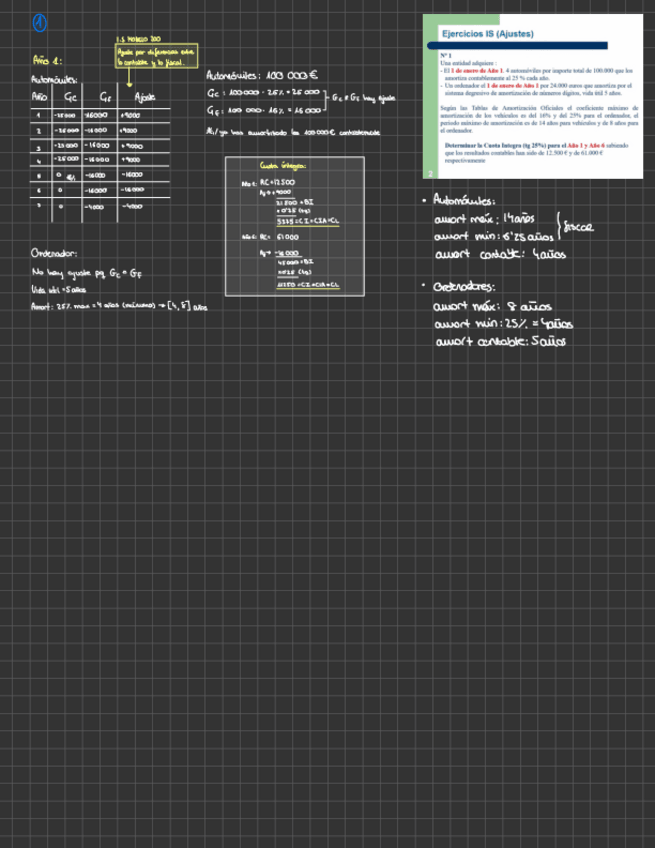Click the "21 500 = BI" line
Screen dimensions: 655x848
click(295, 202)
